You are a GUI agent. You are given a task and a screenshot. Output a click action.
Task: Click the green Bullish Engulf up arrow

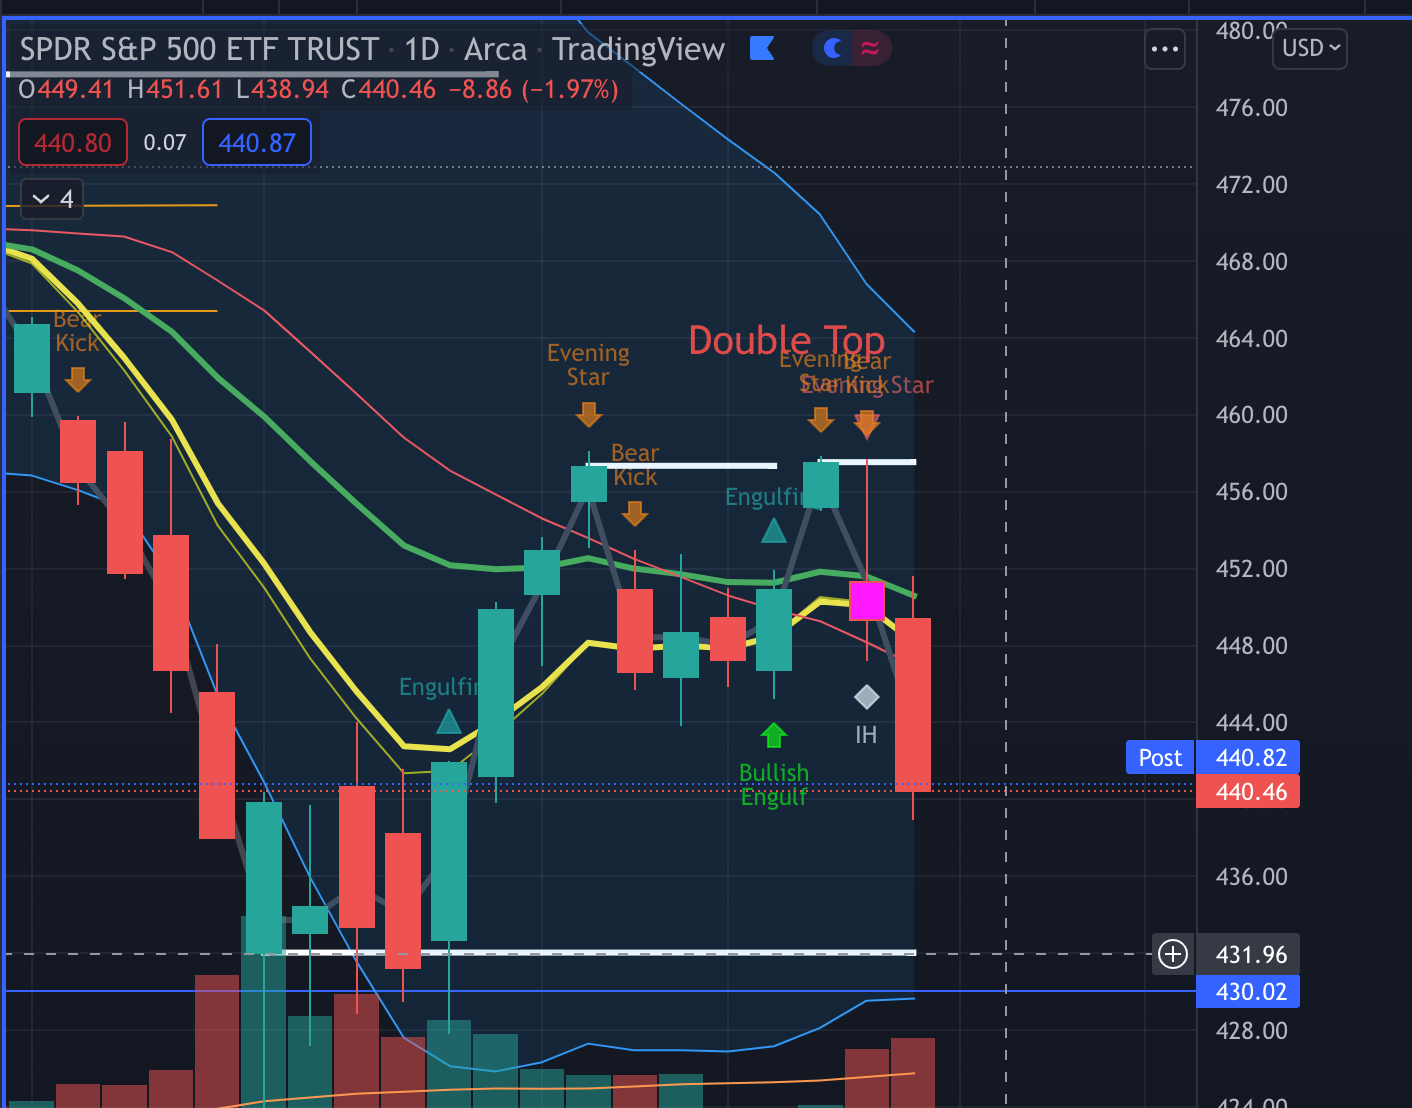[x=773, y=736]
